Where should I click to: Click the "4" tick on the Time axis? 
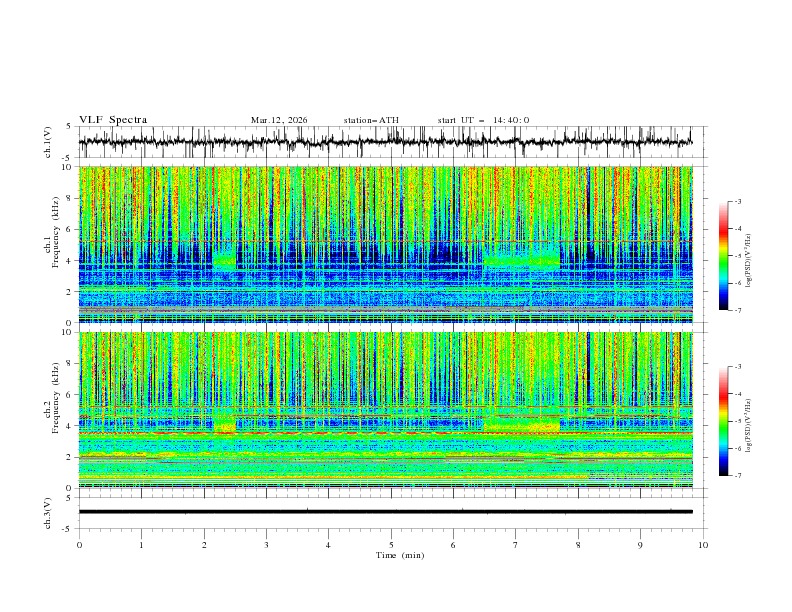click(329, 545)
